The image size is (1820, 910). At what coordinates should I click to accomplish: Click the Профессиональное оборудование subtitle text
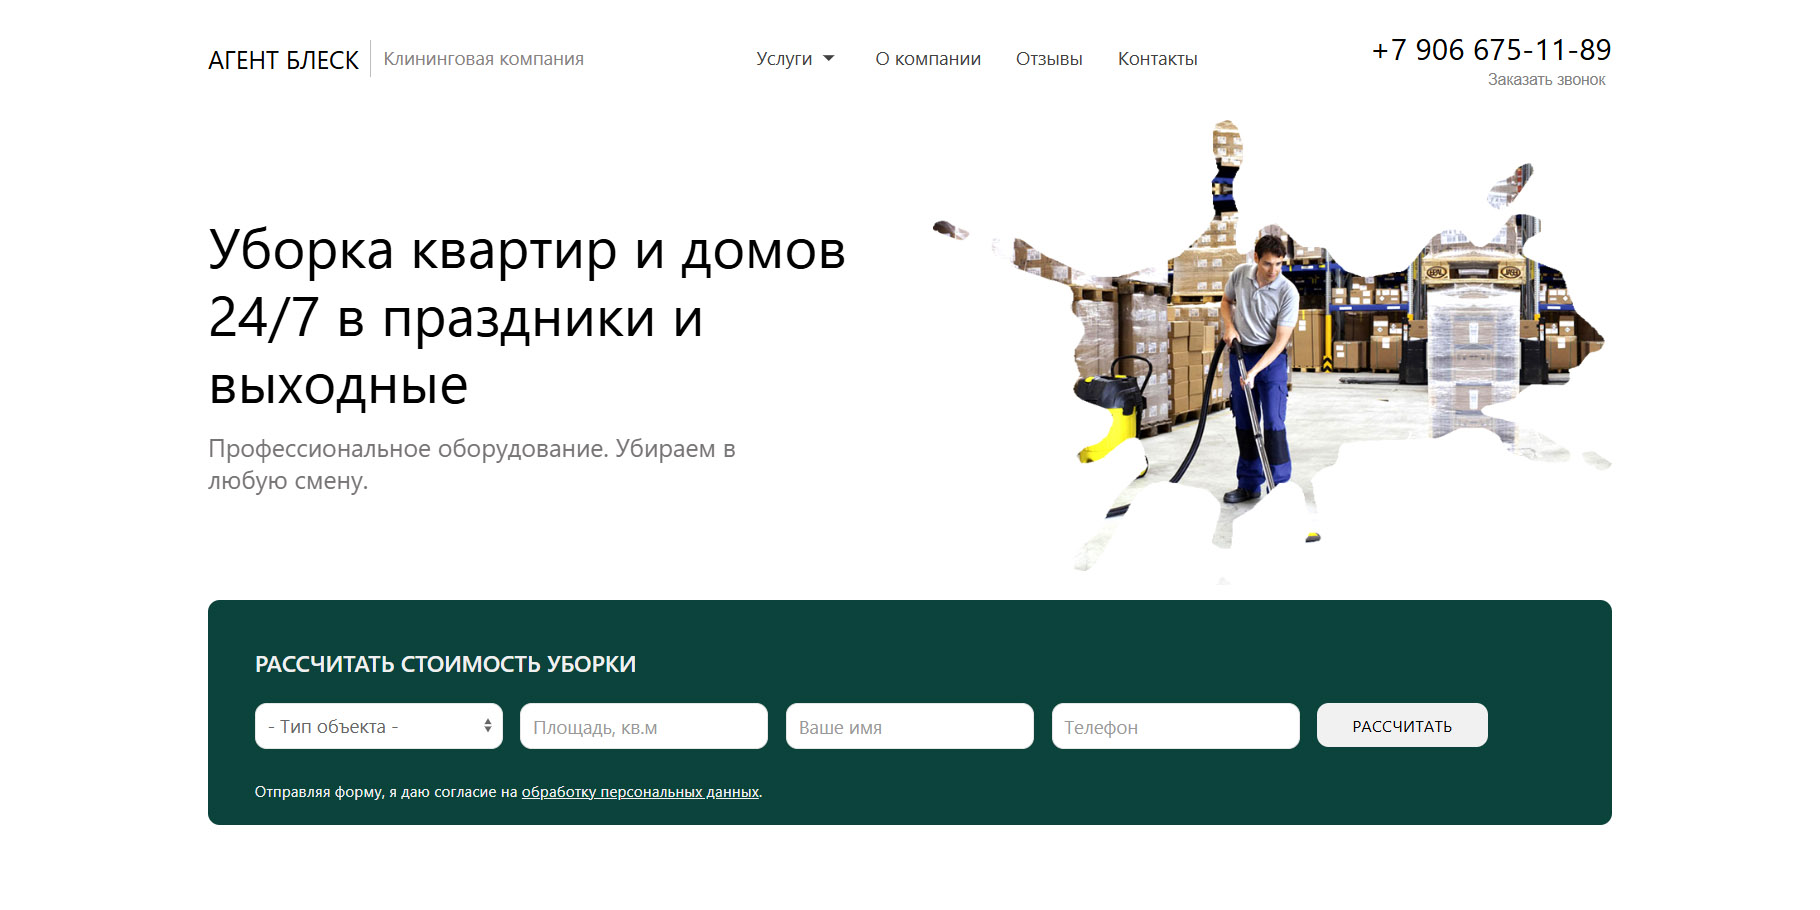pyautogui.click(x=471, y=464)
